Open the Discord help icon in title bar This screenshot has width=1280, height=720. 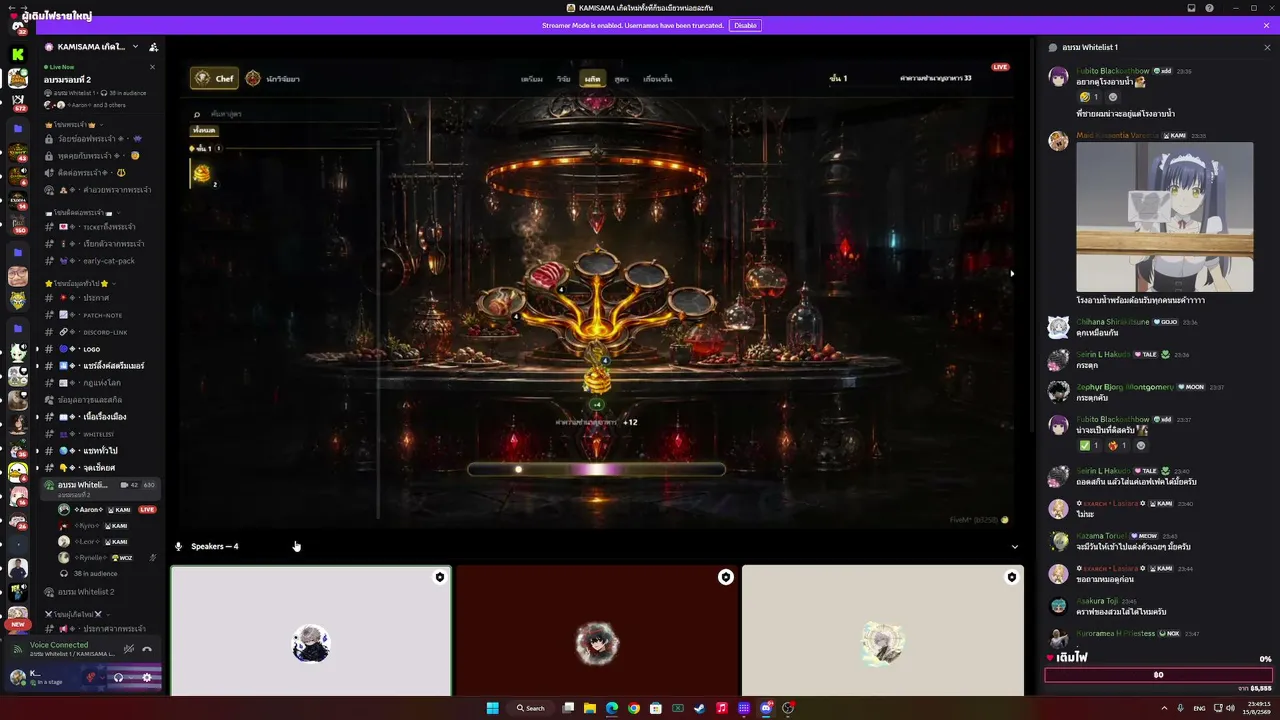click(x=1209, y=8)
